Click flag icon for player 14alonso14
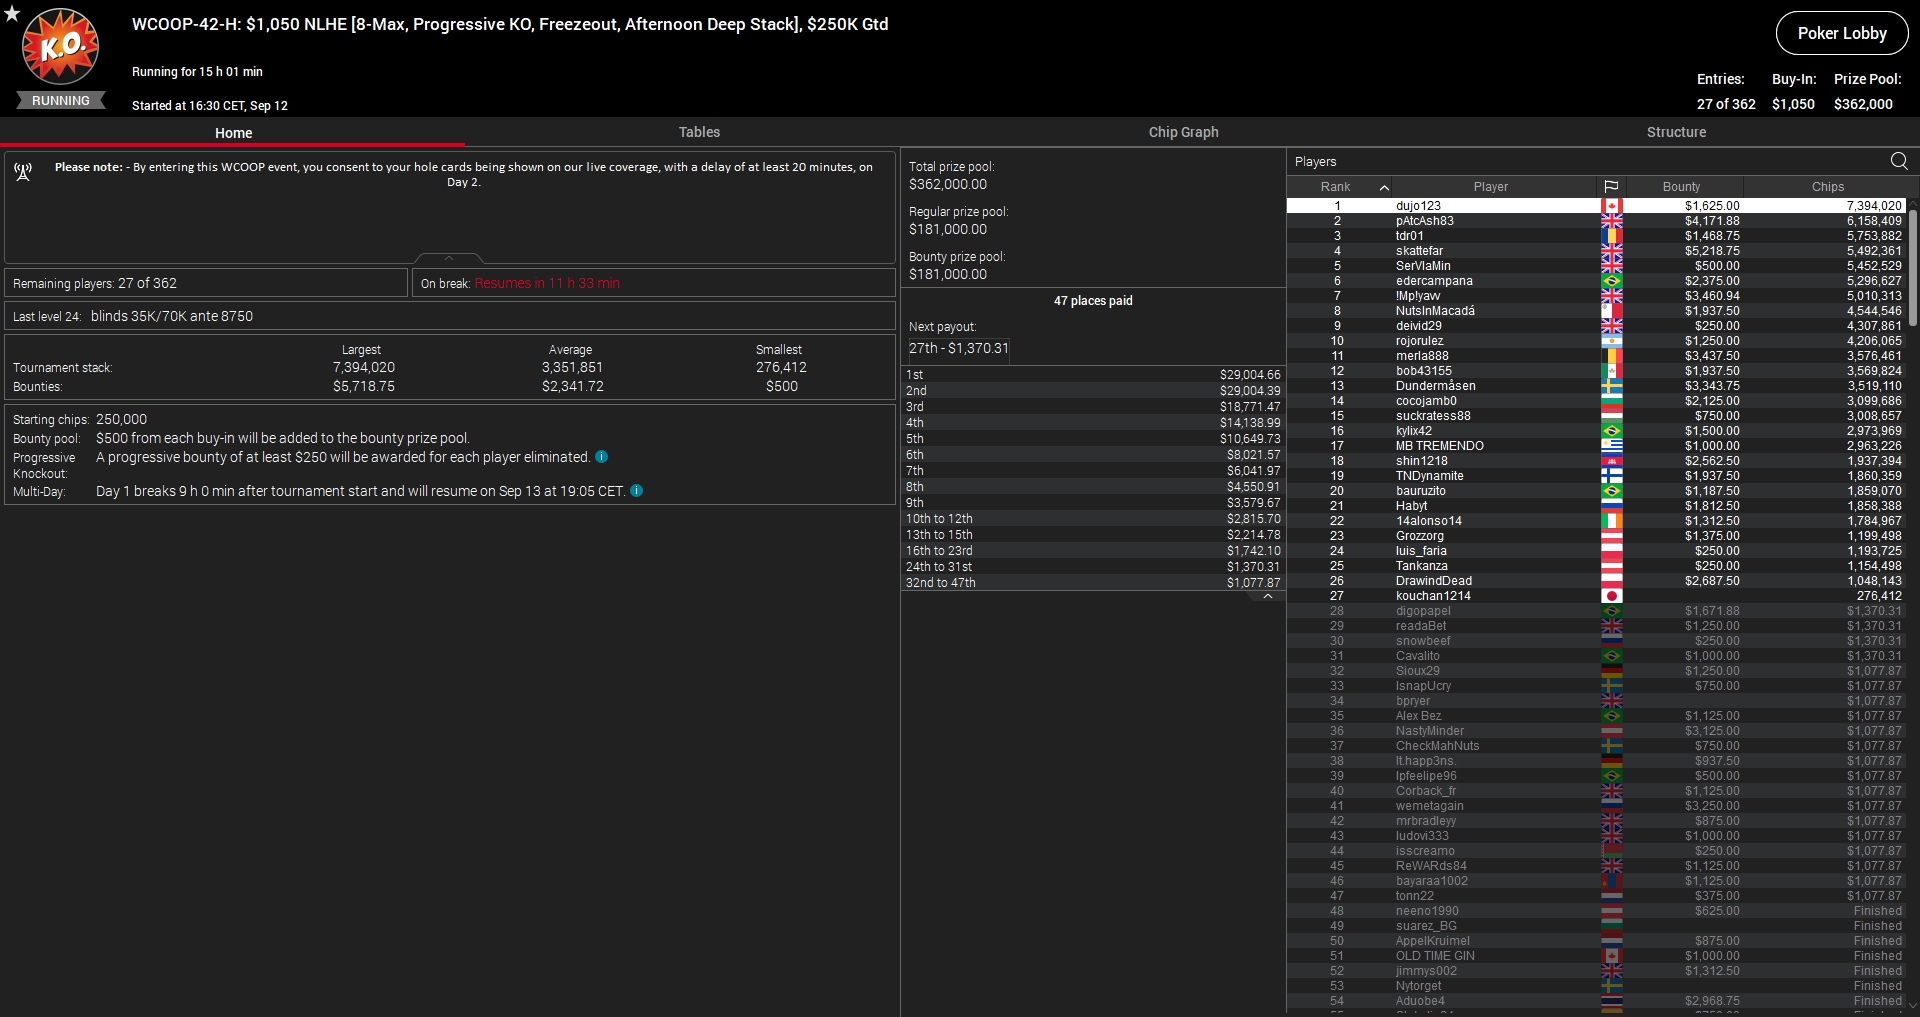Screen dimensions: 1920x1017 [1611, 521]
